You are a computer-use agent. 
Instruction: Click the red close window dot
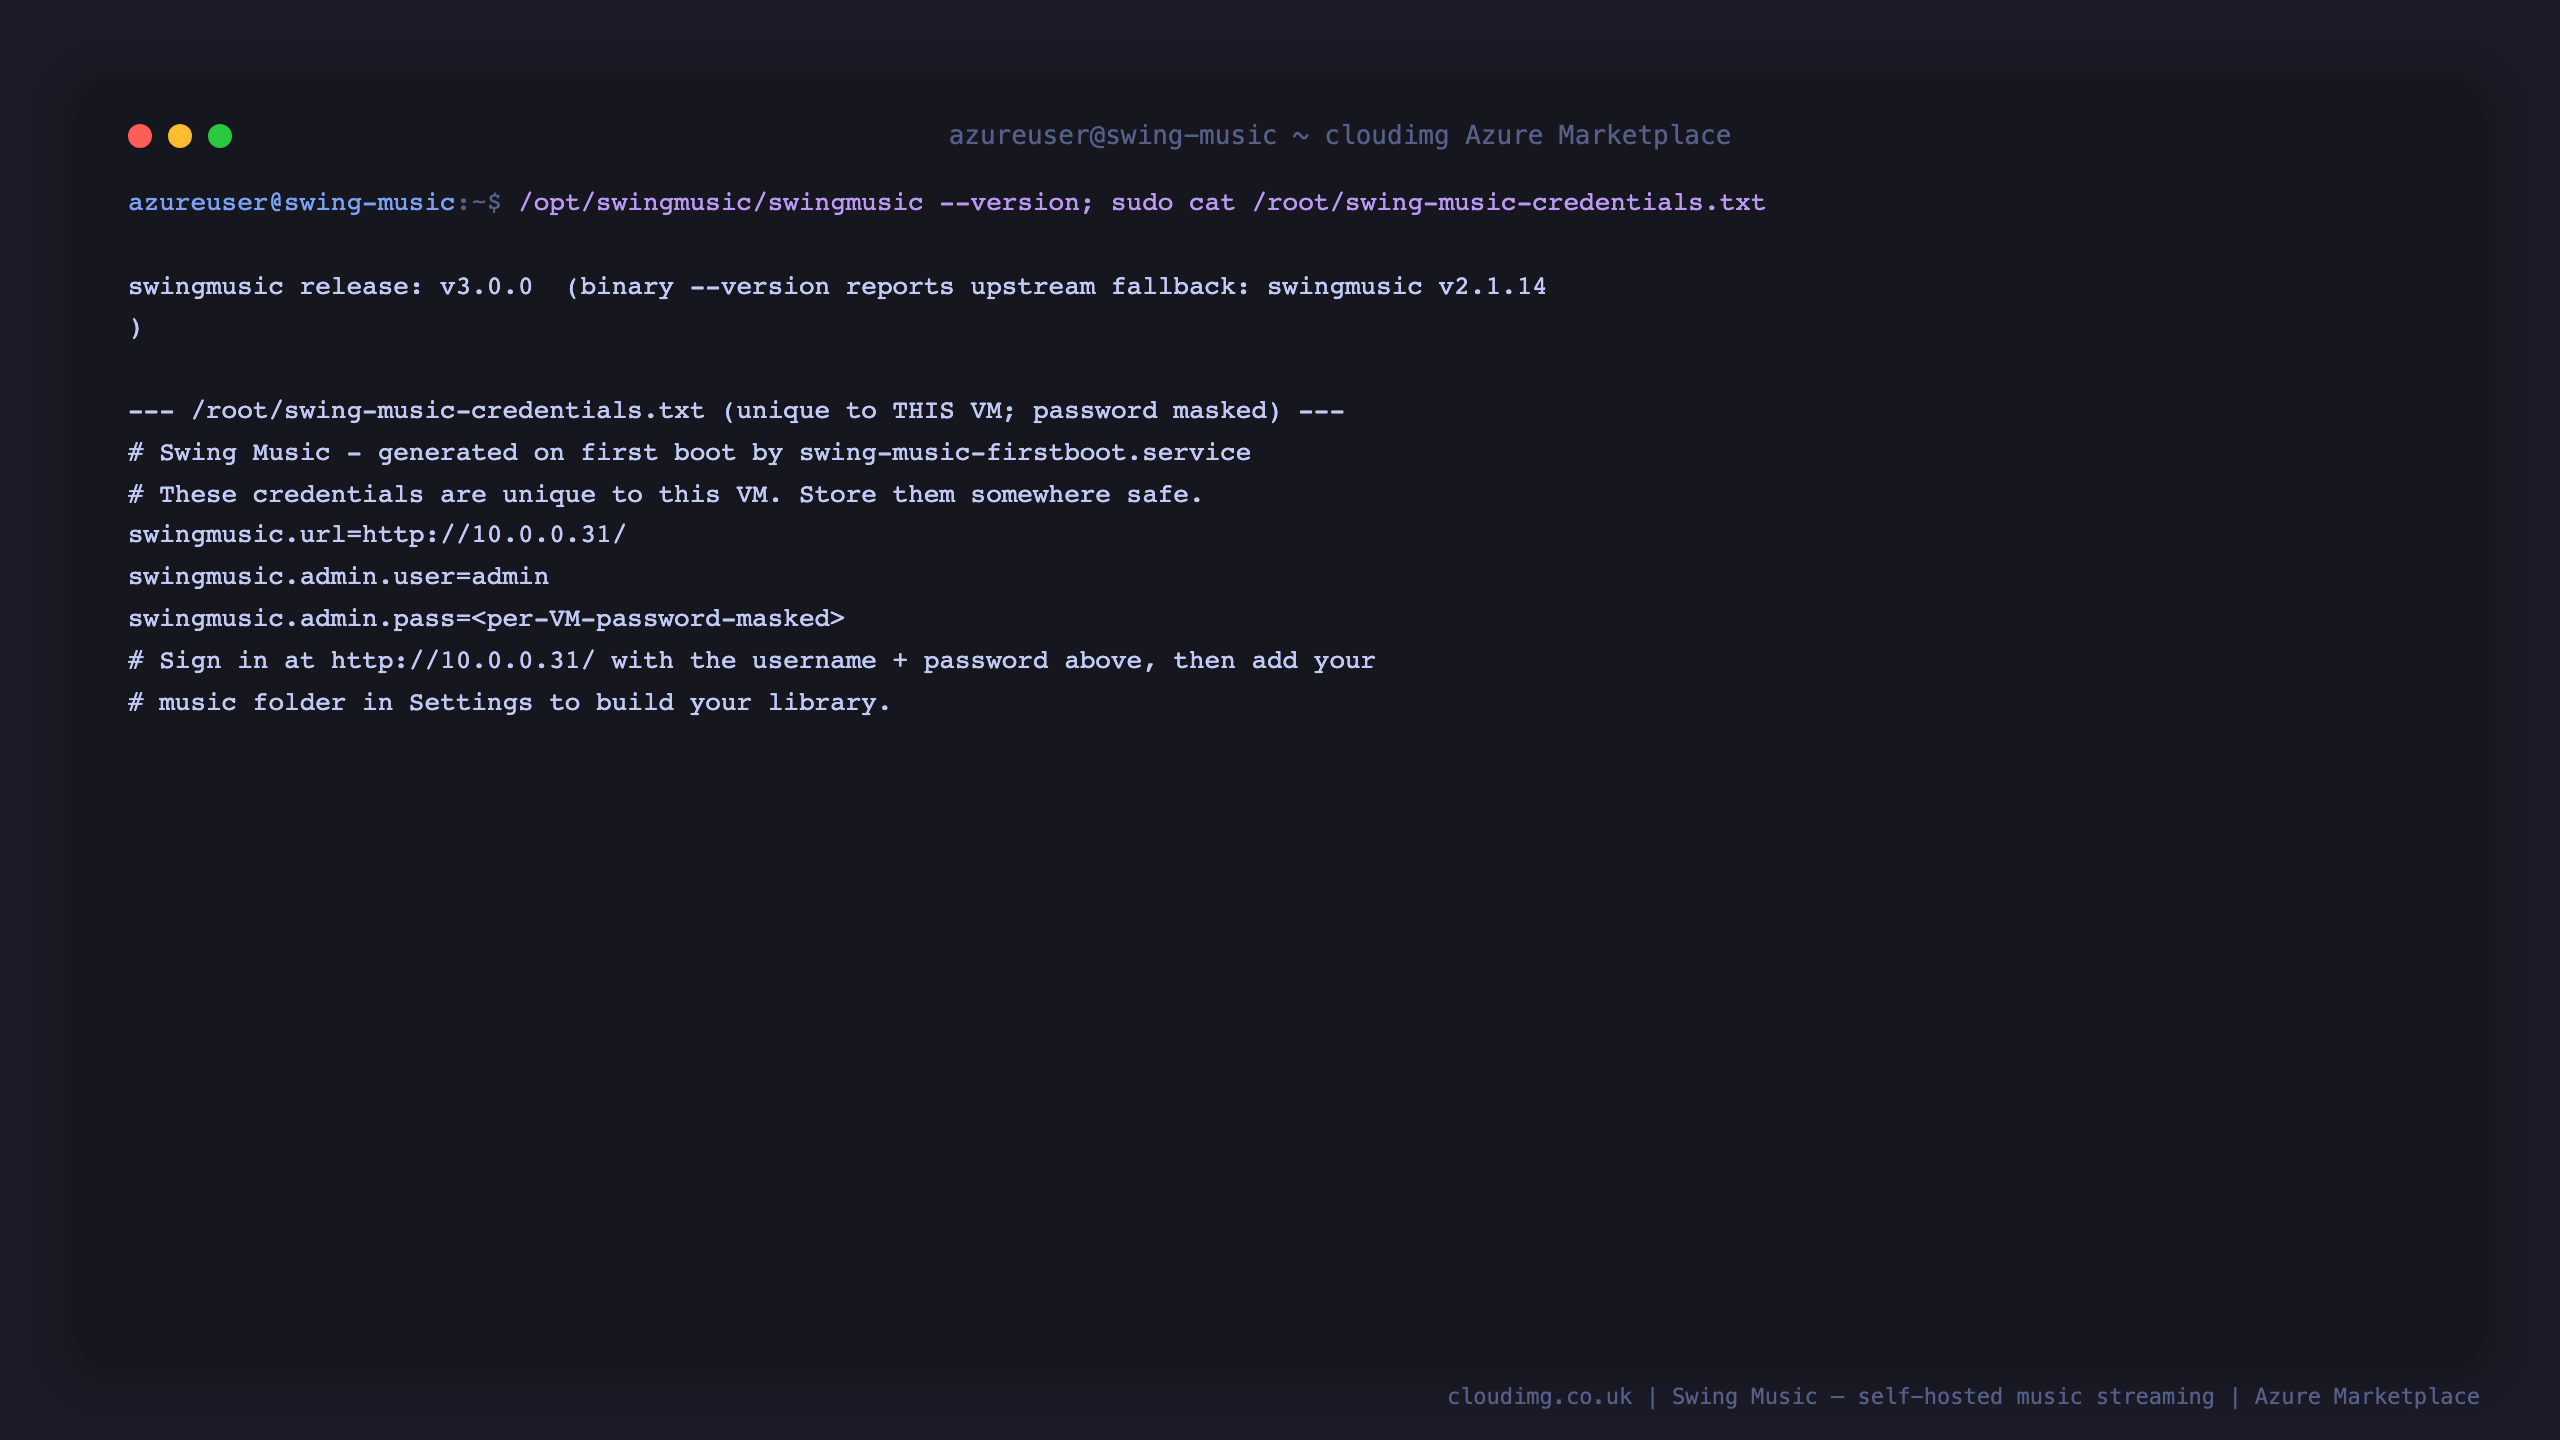click(x=140, y=136)
